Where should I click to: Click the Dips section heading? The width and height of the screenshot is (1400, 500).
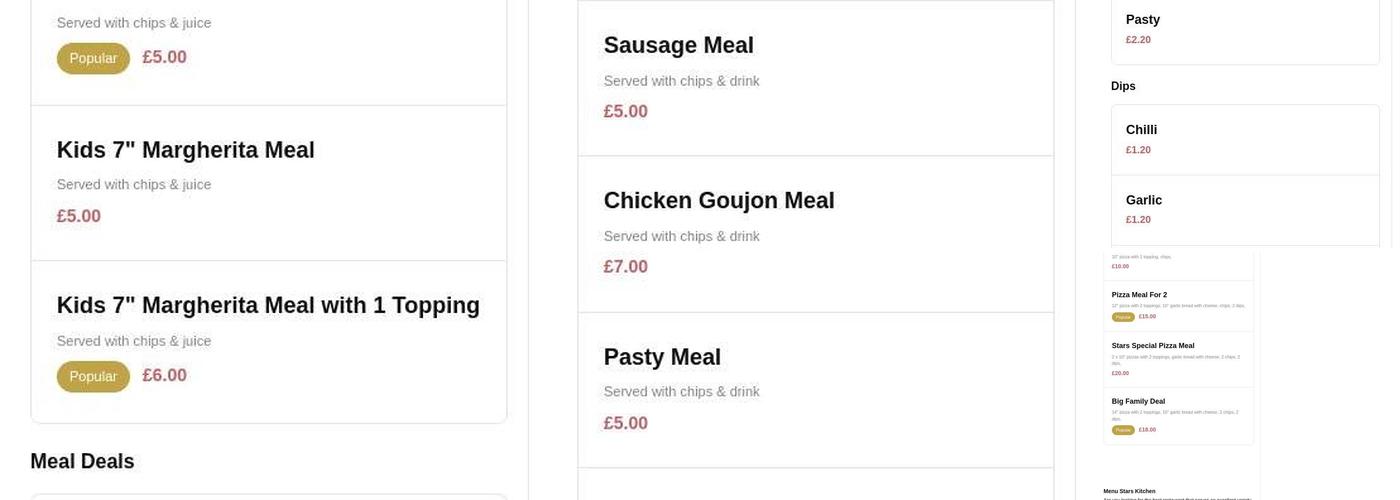pos(1123,86)
